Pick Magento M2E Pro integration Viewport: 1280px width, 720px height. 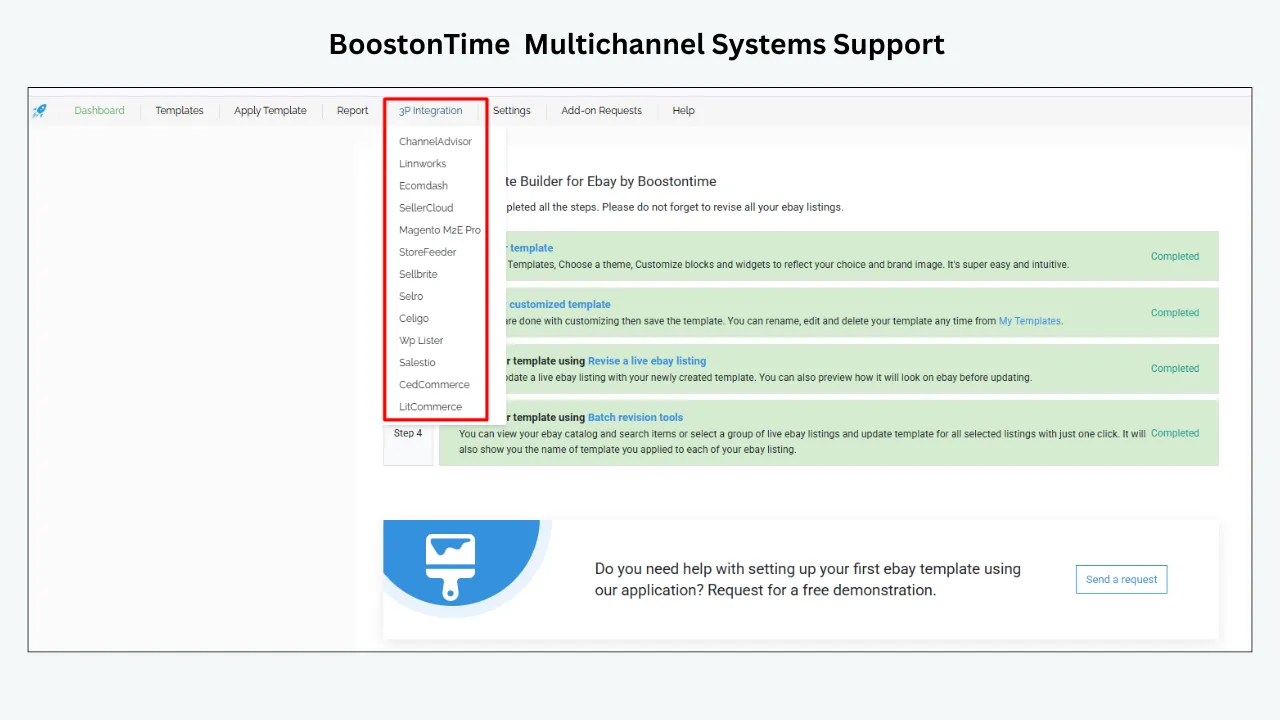pyautogui.click(x=440, y=230)
